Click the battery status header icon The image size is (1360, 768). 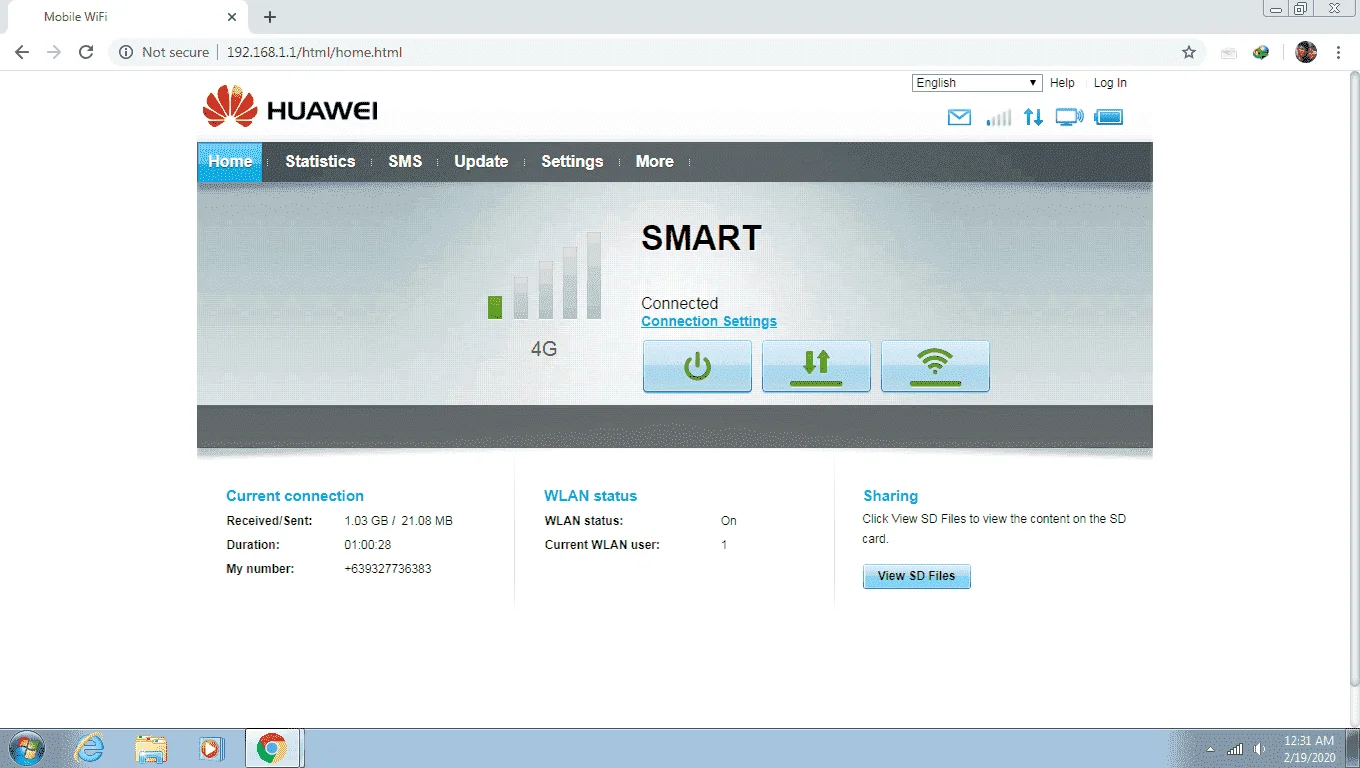[1109, 117]
